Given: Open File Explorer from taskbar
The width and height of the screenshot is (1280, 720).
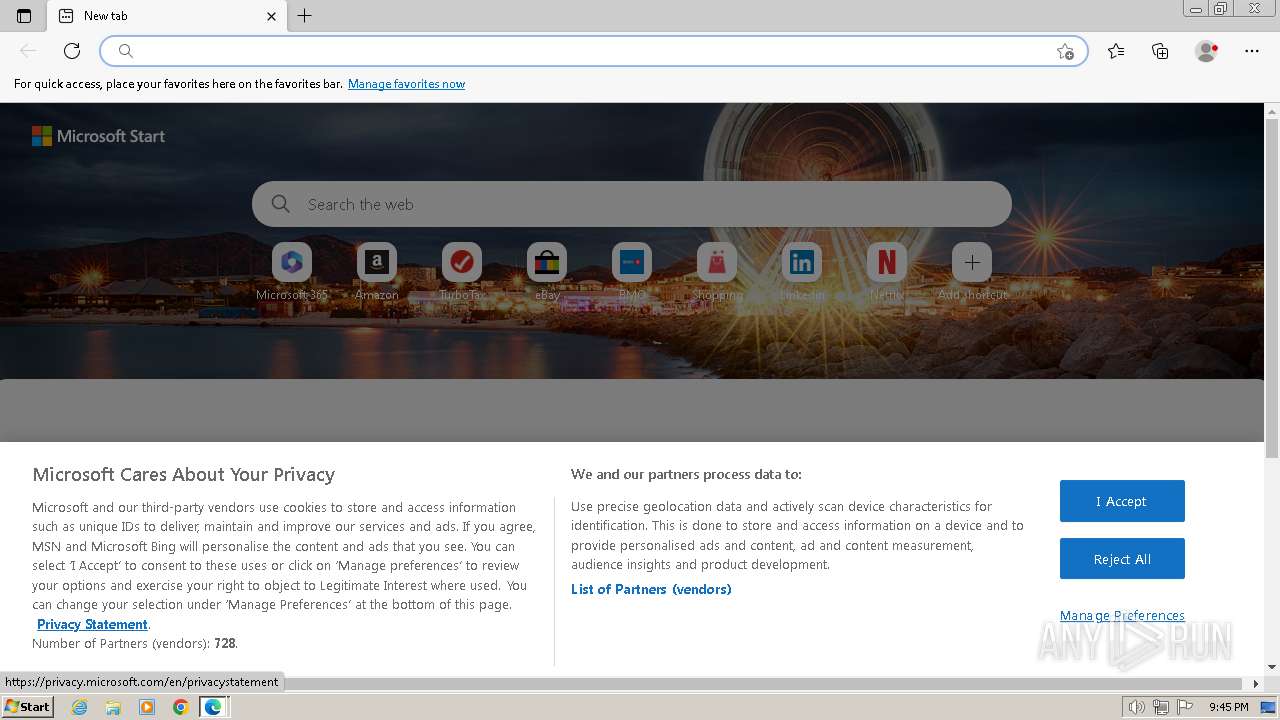Looking at the screenshot, I should click(x=113, y=707).
